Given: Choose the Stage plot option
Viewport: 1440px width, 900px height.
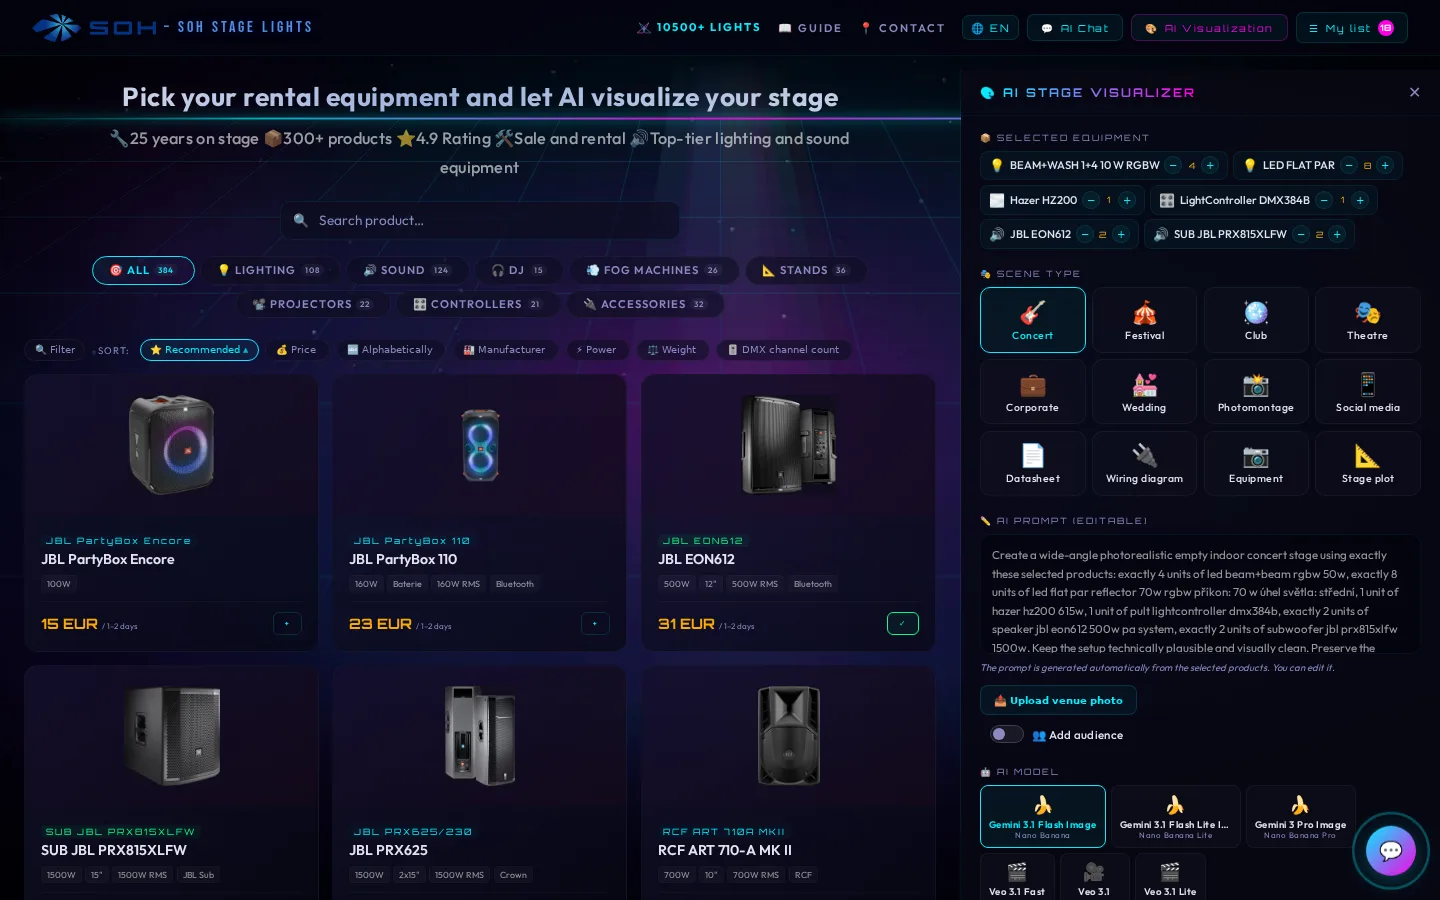Looking at the screenshot, I should [1367, 463].
